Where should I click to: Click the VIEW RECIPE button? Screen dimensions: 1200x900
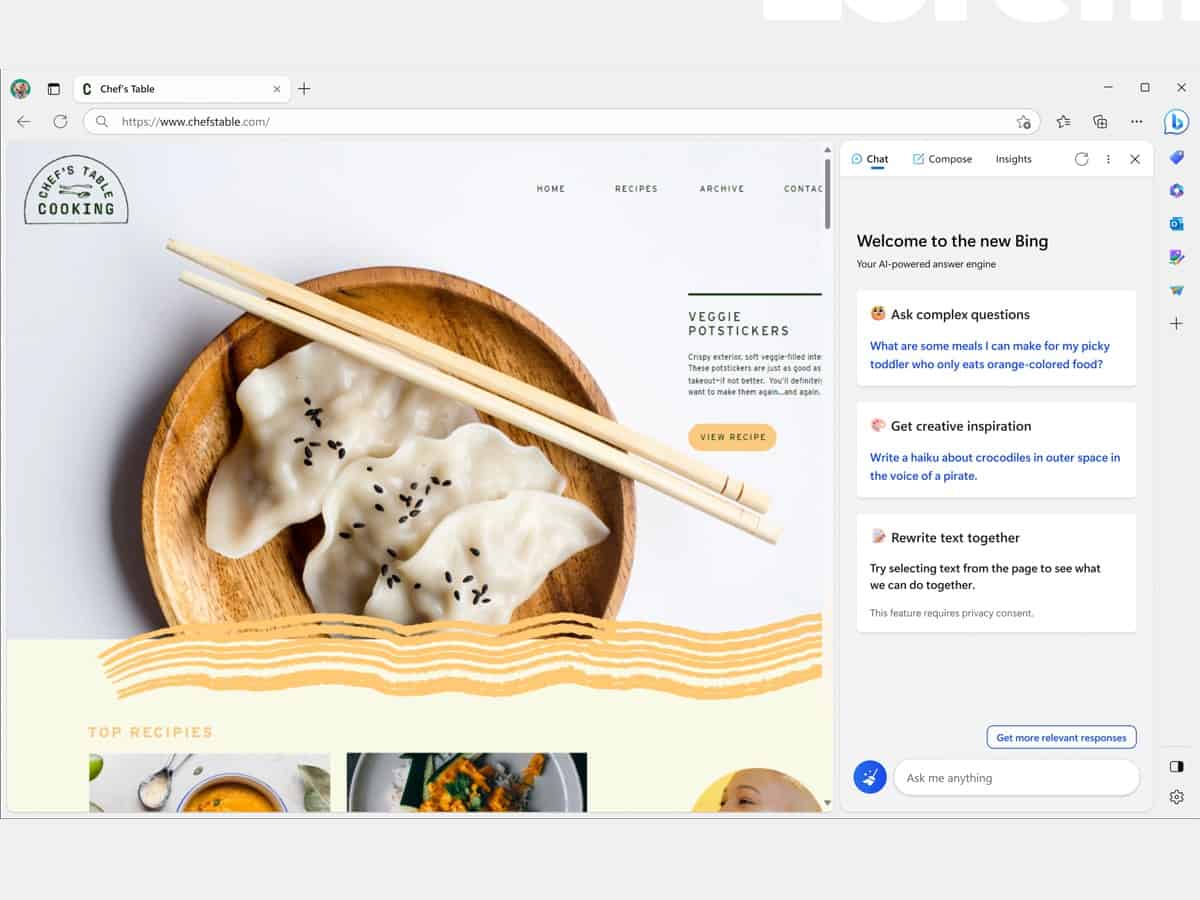pyautogui.click(x=732, y=437)
